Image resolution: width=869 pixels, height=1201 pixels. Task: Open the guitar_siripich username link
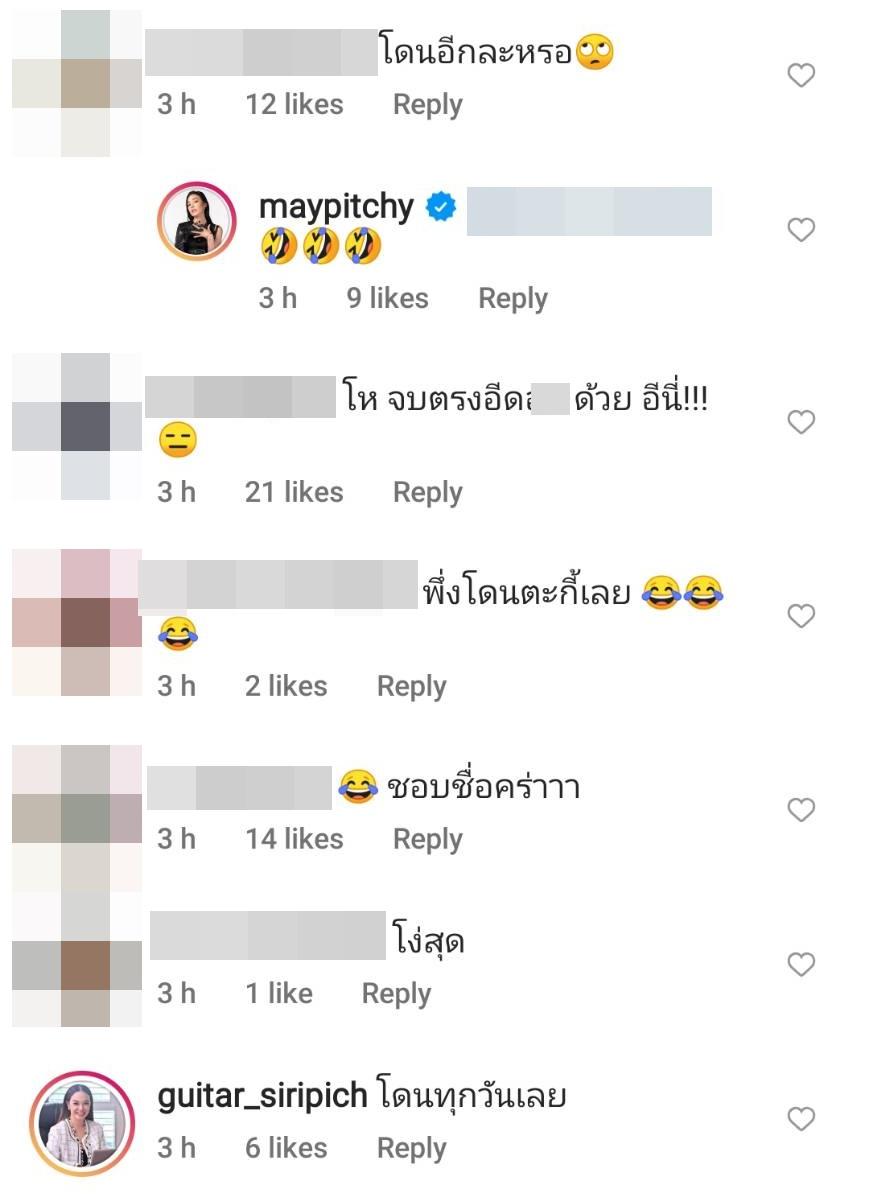point(263,1097)
